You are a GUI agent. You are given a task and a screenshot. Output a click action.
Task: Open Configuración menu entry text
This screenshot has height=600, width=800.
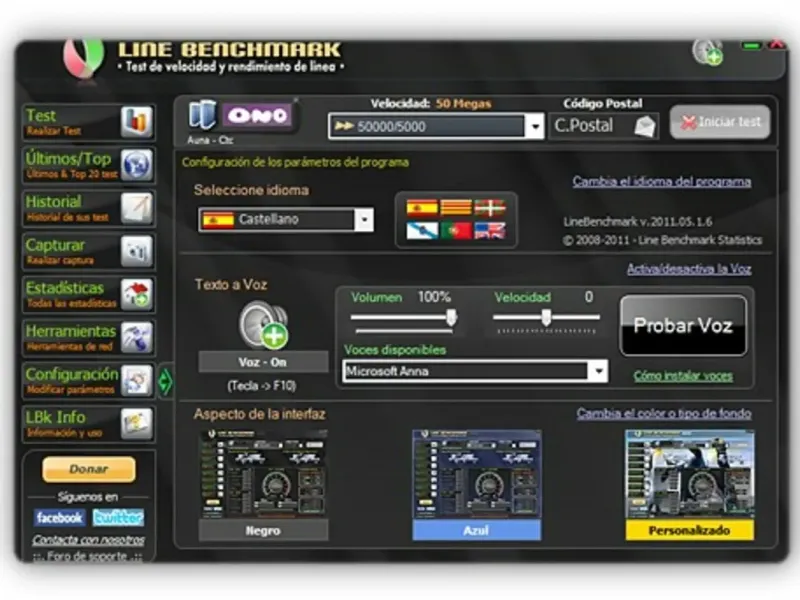[x=72, y=374]
